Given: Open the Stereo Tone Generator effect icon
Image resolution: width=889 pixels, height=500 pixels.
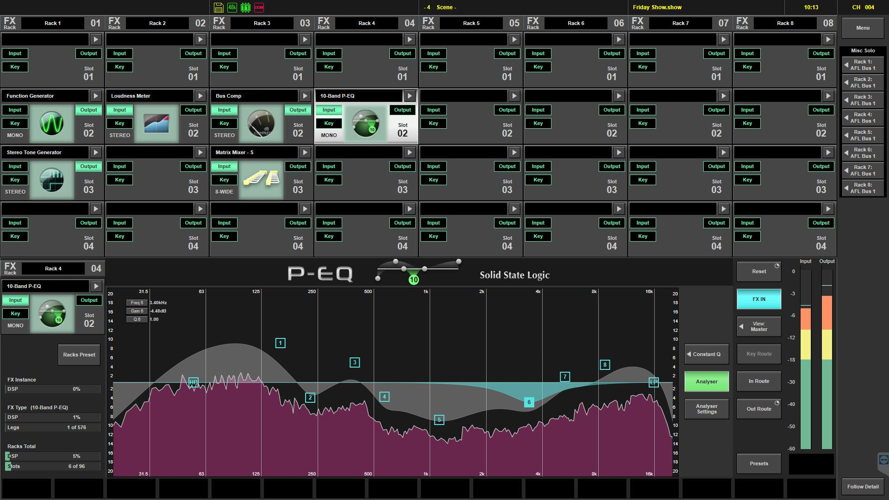Looking at the screenshot, I should point(52,180).
